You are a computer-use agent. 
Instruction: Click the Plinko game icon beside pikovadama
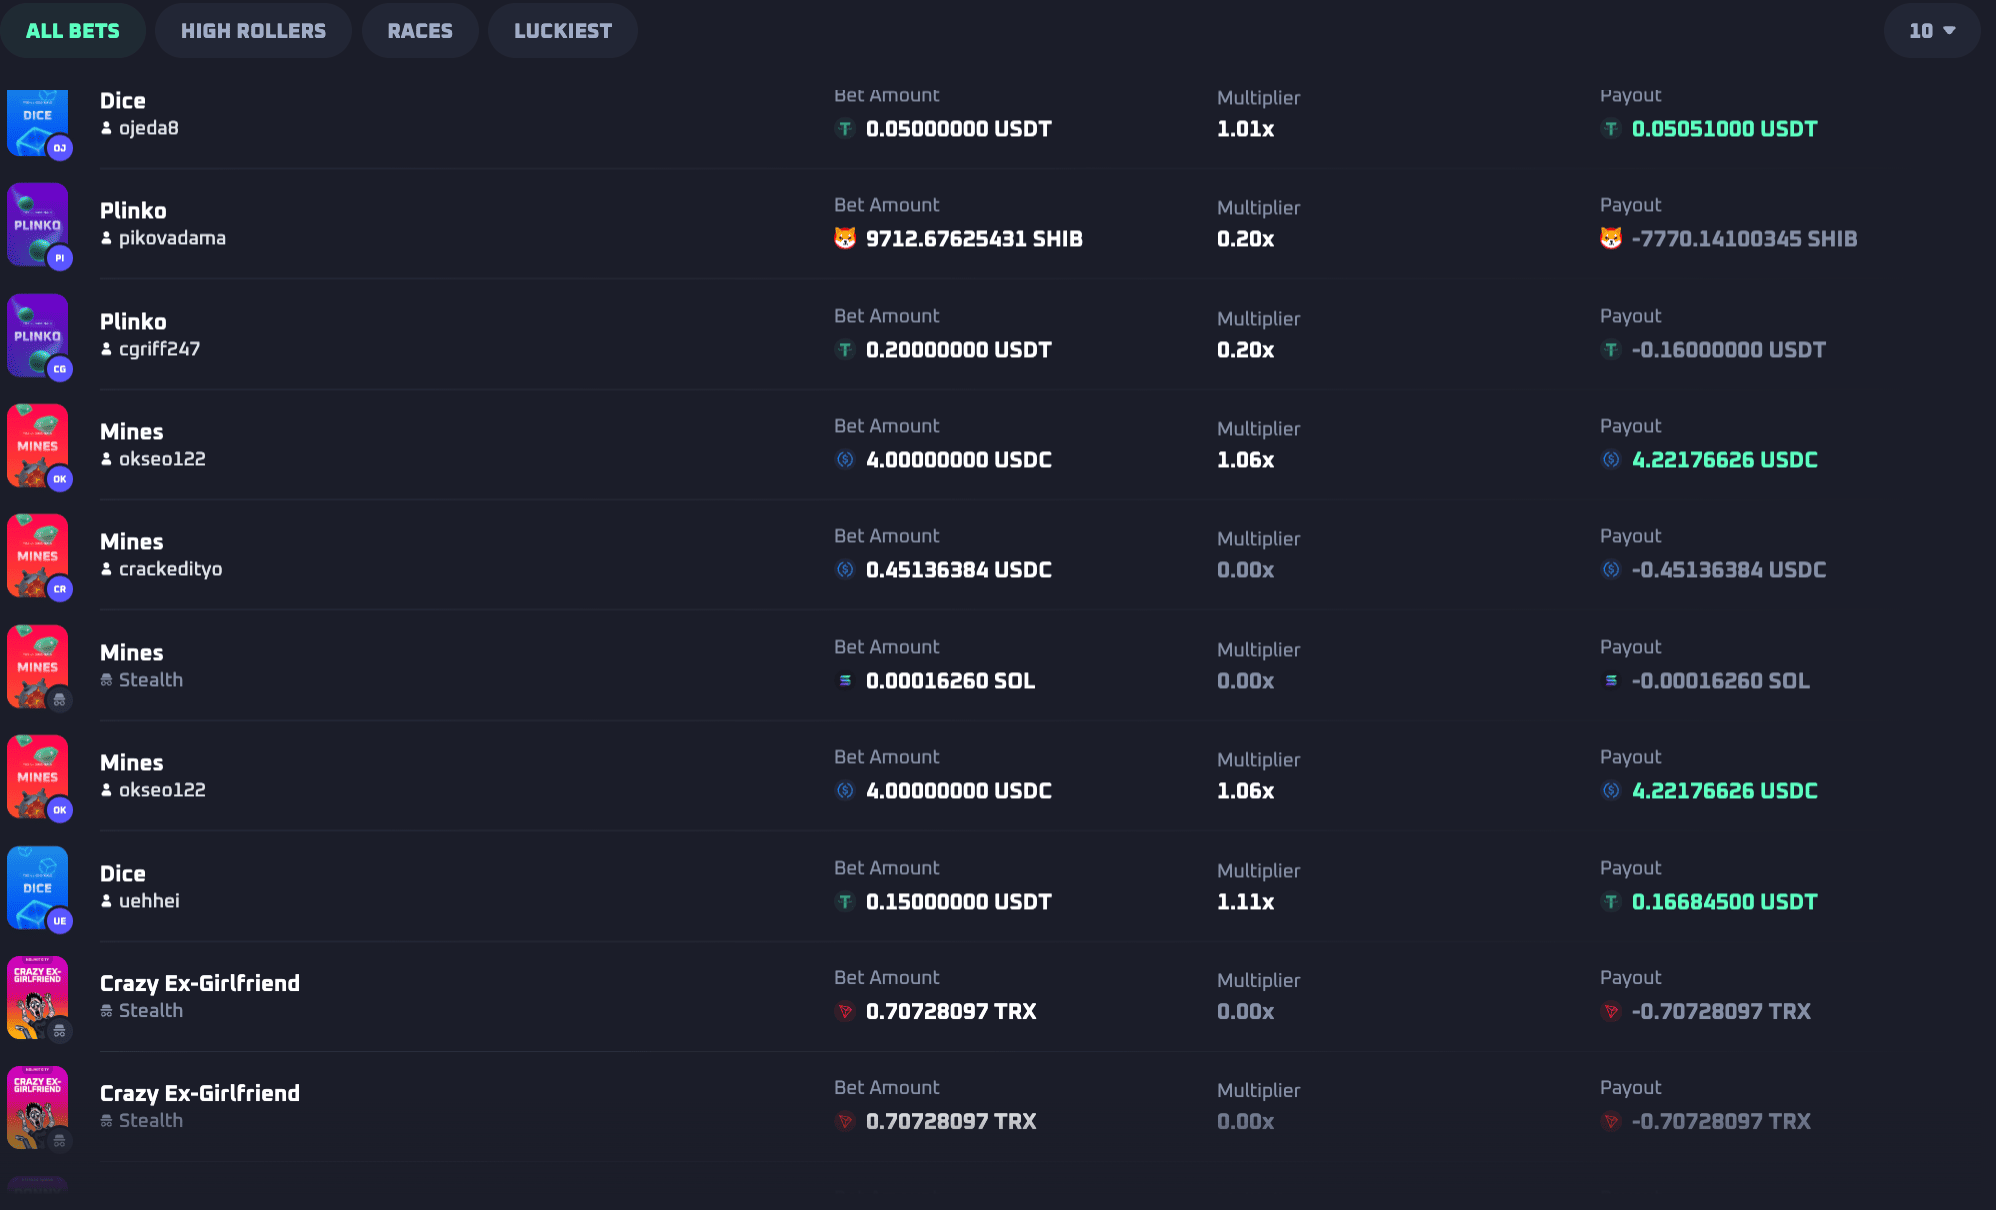(x=37, y=224)
